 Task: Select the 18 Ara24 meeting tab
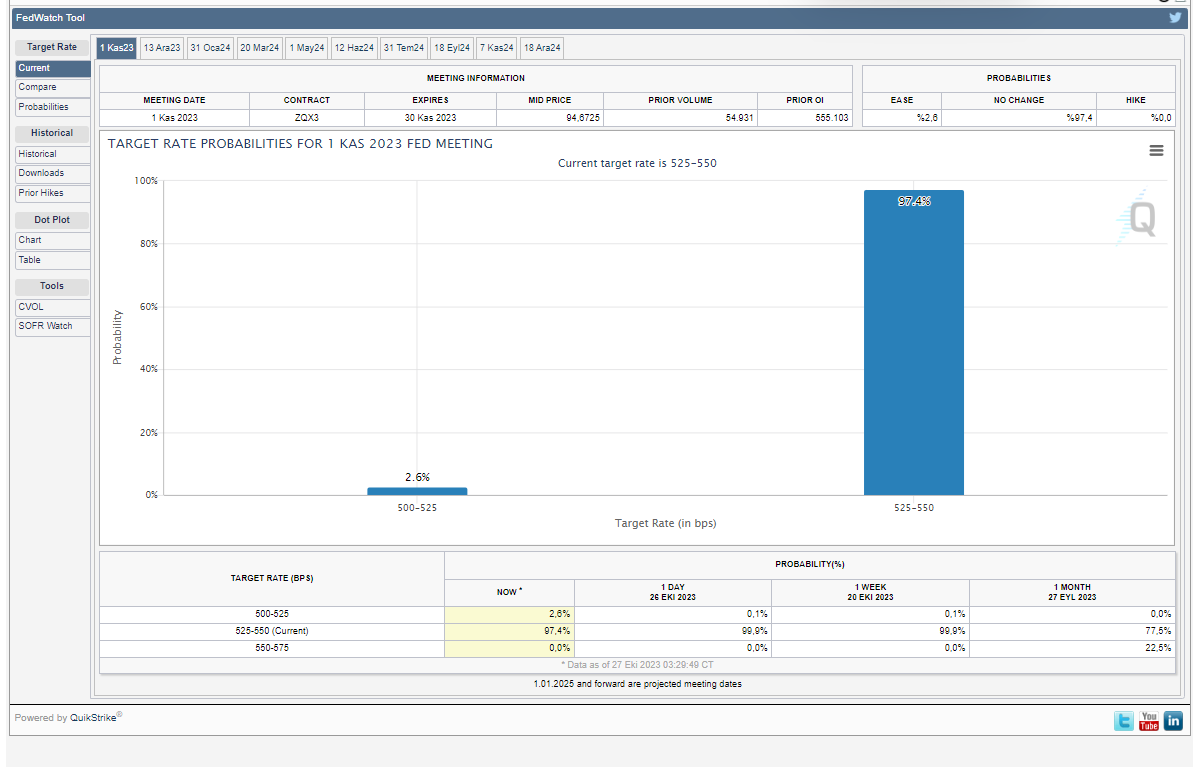click(x=542, y=48)
